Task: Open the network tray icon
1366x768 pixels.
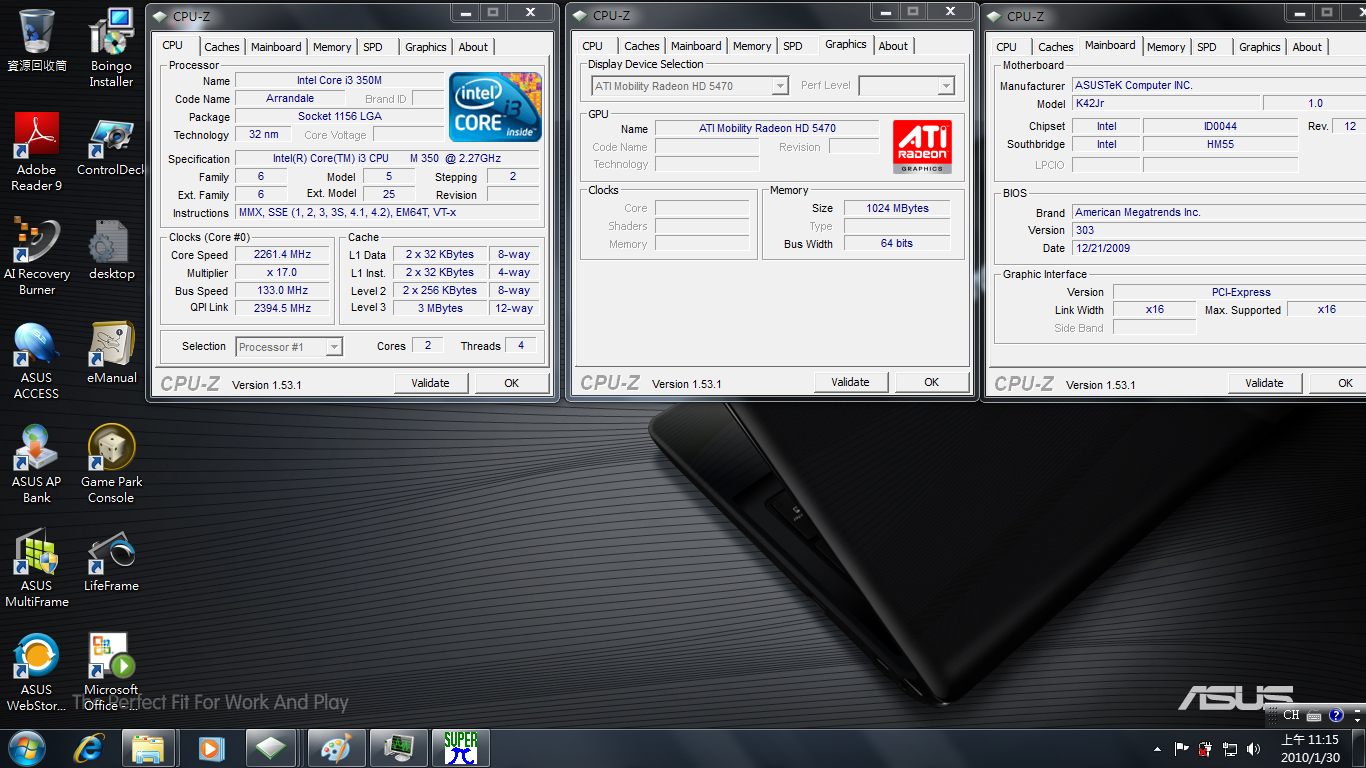Action: [1229, 748]
